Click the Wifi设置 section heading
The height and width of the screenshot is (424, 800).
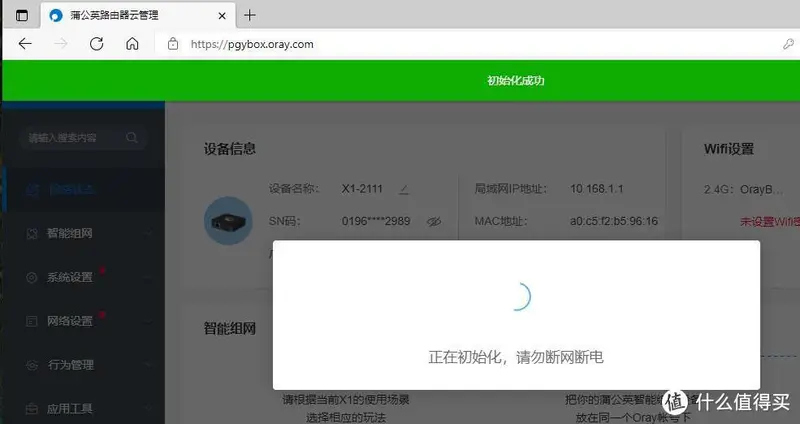point(729,149)
